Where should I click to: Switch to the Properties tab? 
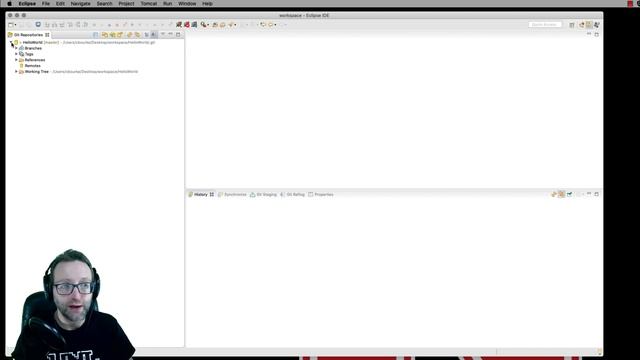pos(321,195)
